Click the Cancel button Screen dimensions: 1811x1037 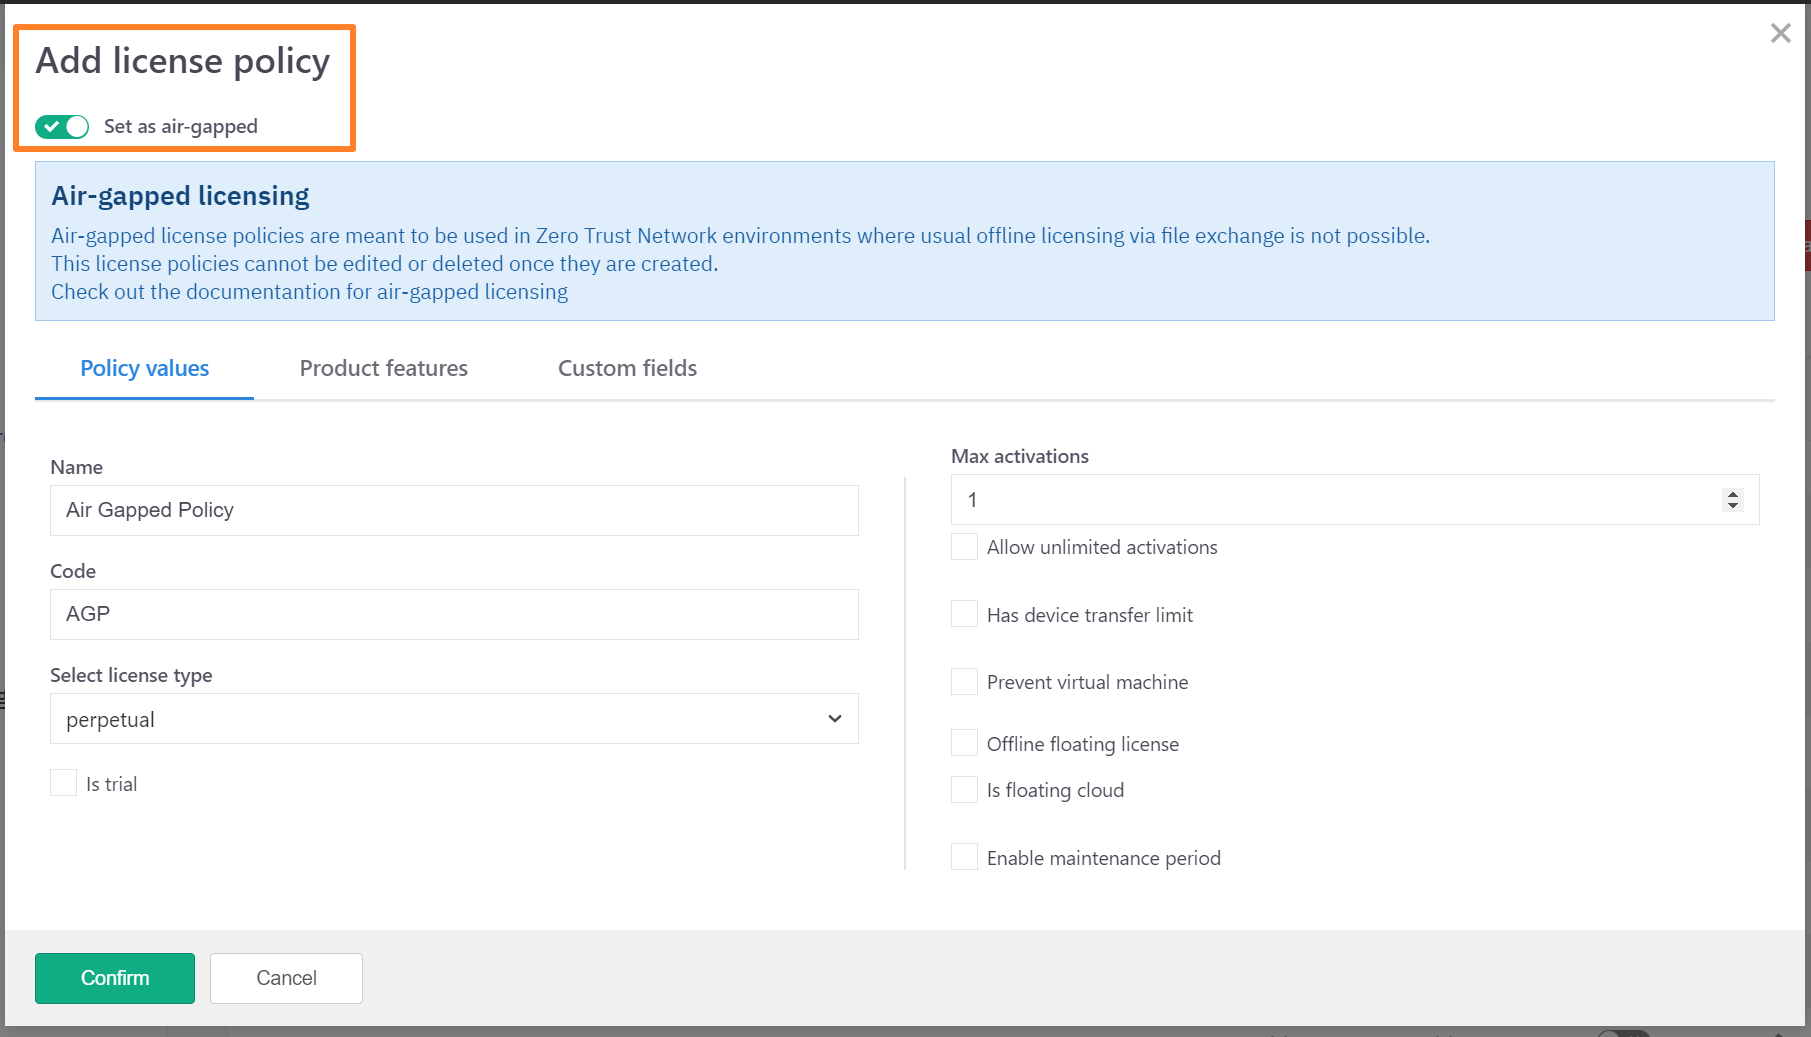[x=286, y=978]
